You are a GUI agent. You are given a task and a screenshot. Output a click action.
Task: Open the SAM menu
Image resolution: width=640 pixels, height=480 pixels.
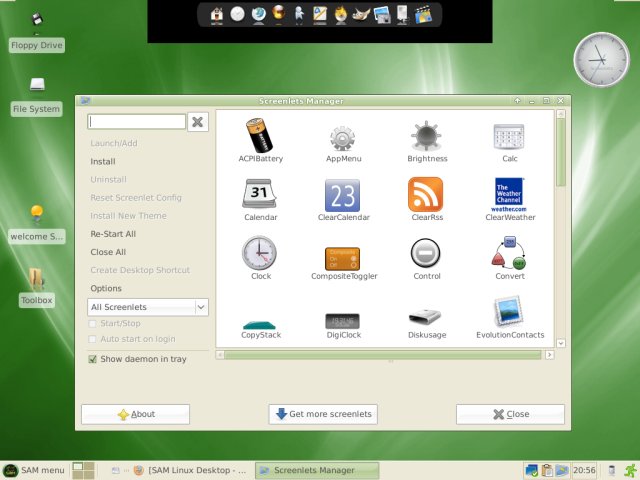pos(33,470)
